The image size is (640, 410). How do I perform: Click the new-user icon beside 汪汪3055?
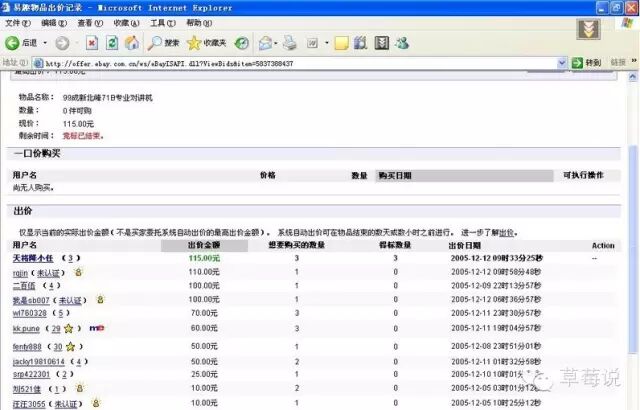click(96, 403)
